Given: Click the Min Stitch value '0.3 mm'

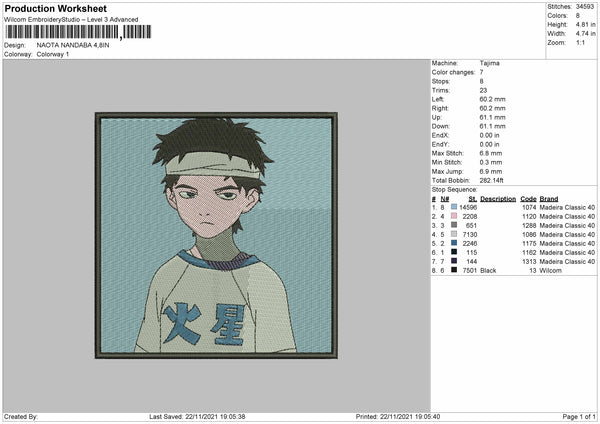Looking at the screenshot, I should pyautogui.click(x=491, y=163).
